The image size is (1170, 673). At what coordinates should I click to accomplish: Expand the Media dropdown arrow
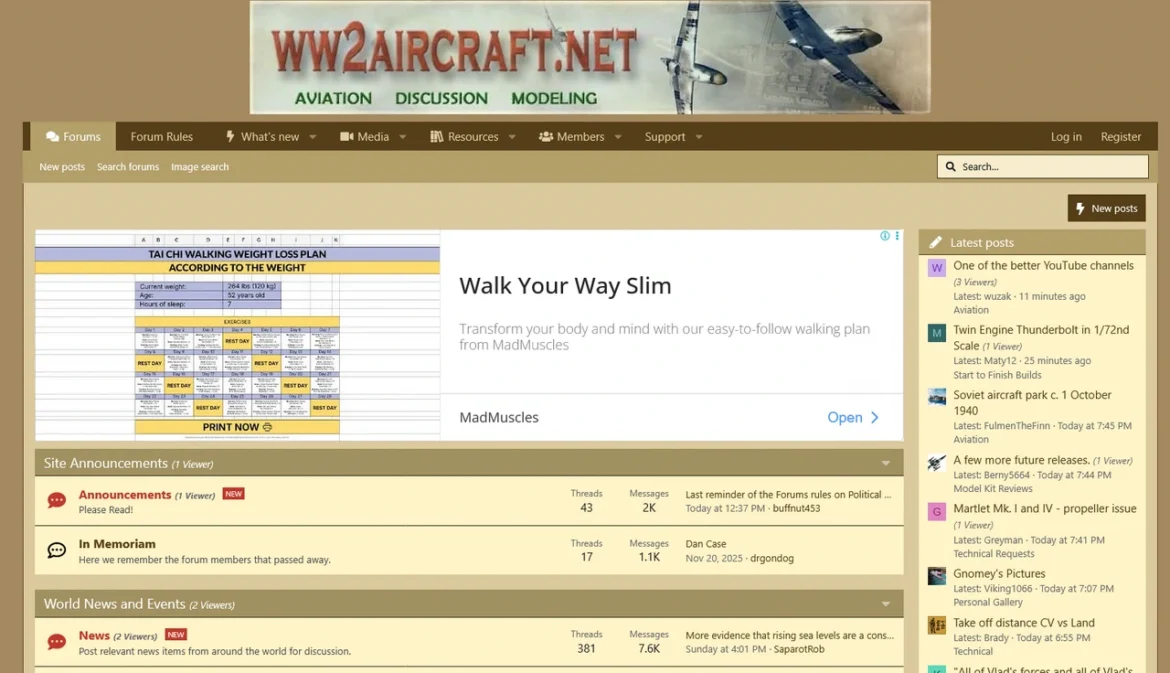[403, 137]
